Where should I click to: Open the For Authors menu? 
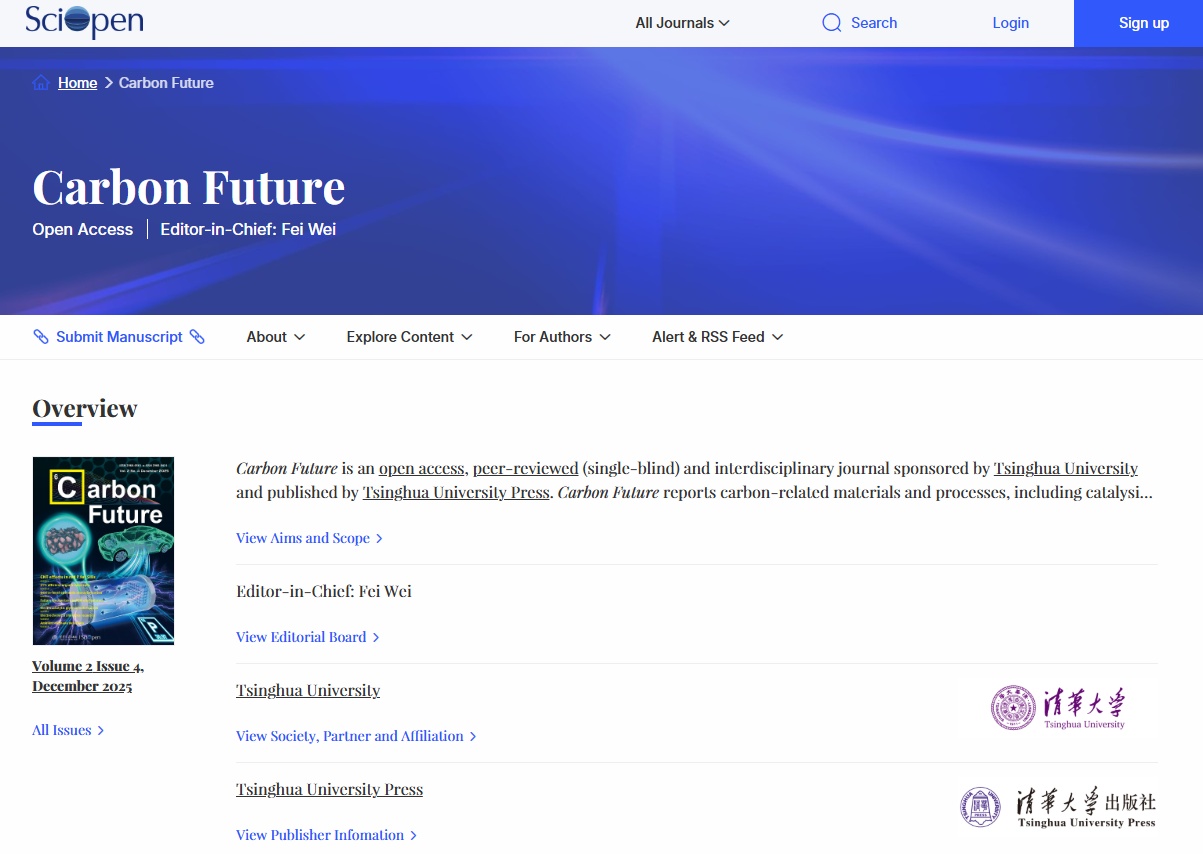(562, 337)
